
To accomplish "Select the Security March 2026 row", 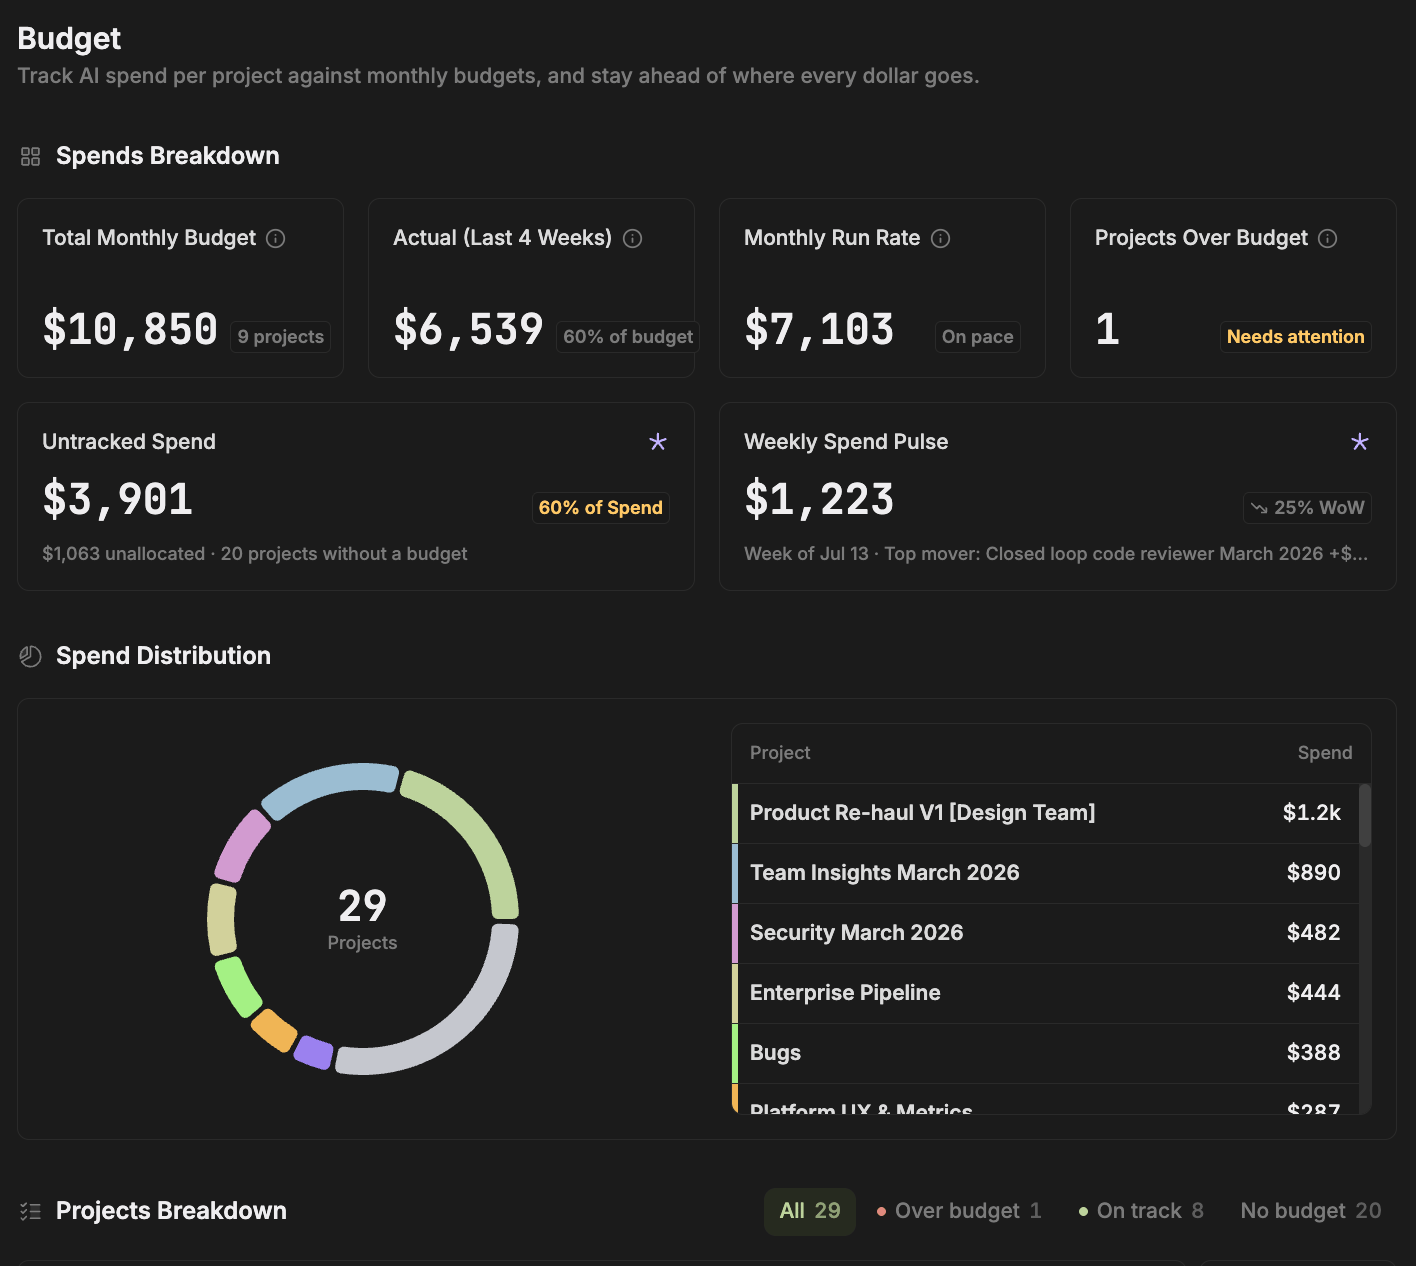I will pyautogui.click(x=1045, y=933).
